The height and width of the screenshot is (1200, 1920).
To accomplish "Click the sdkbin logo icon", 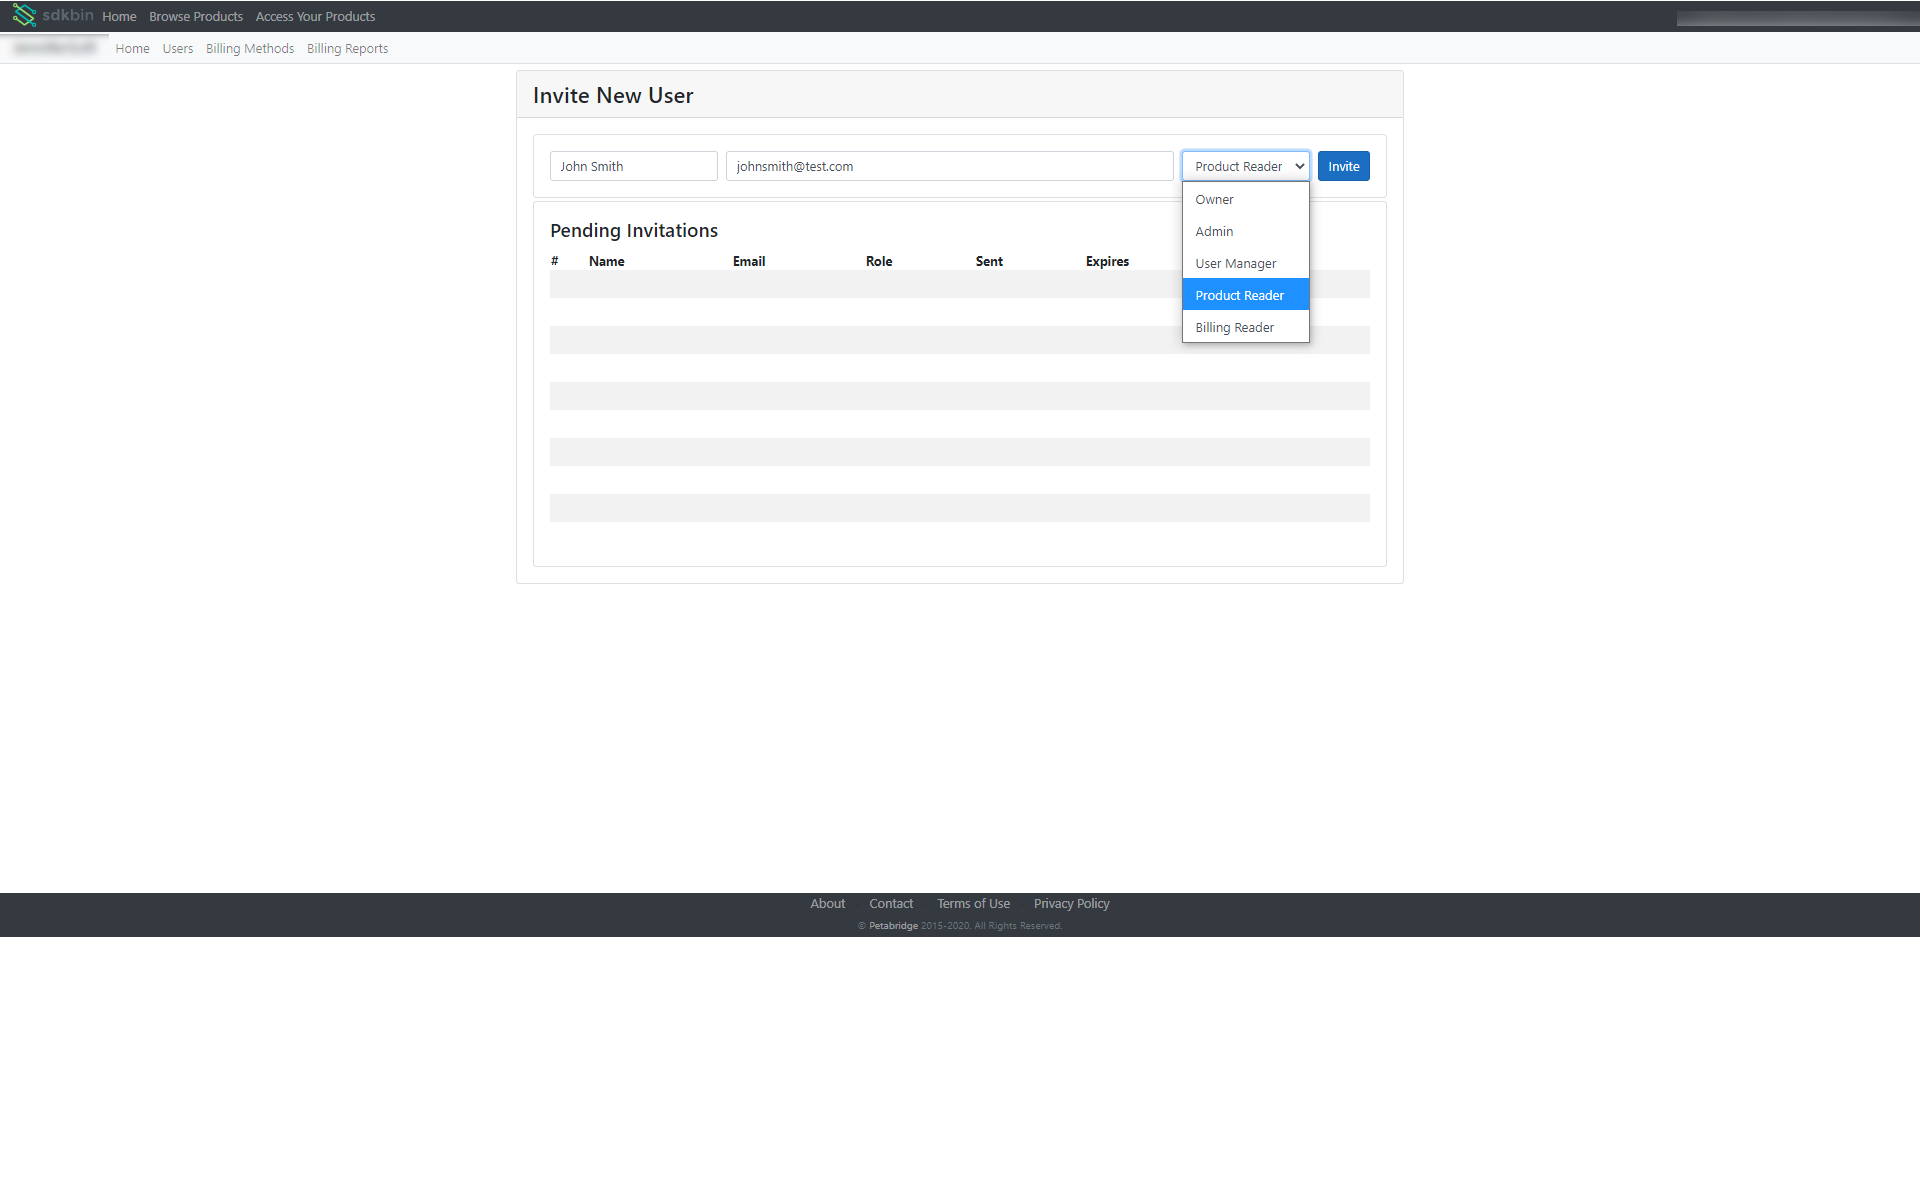I will point(23,15).
